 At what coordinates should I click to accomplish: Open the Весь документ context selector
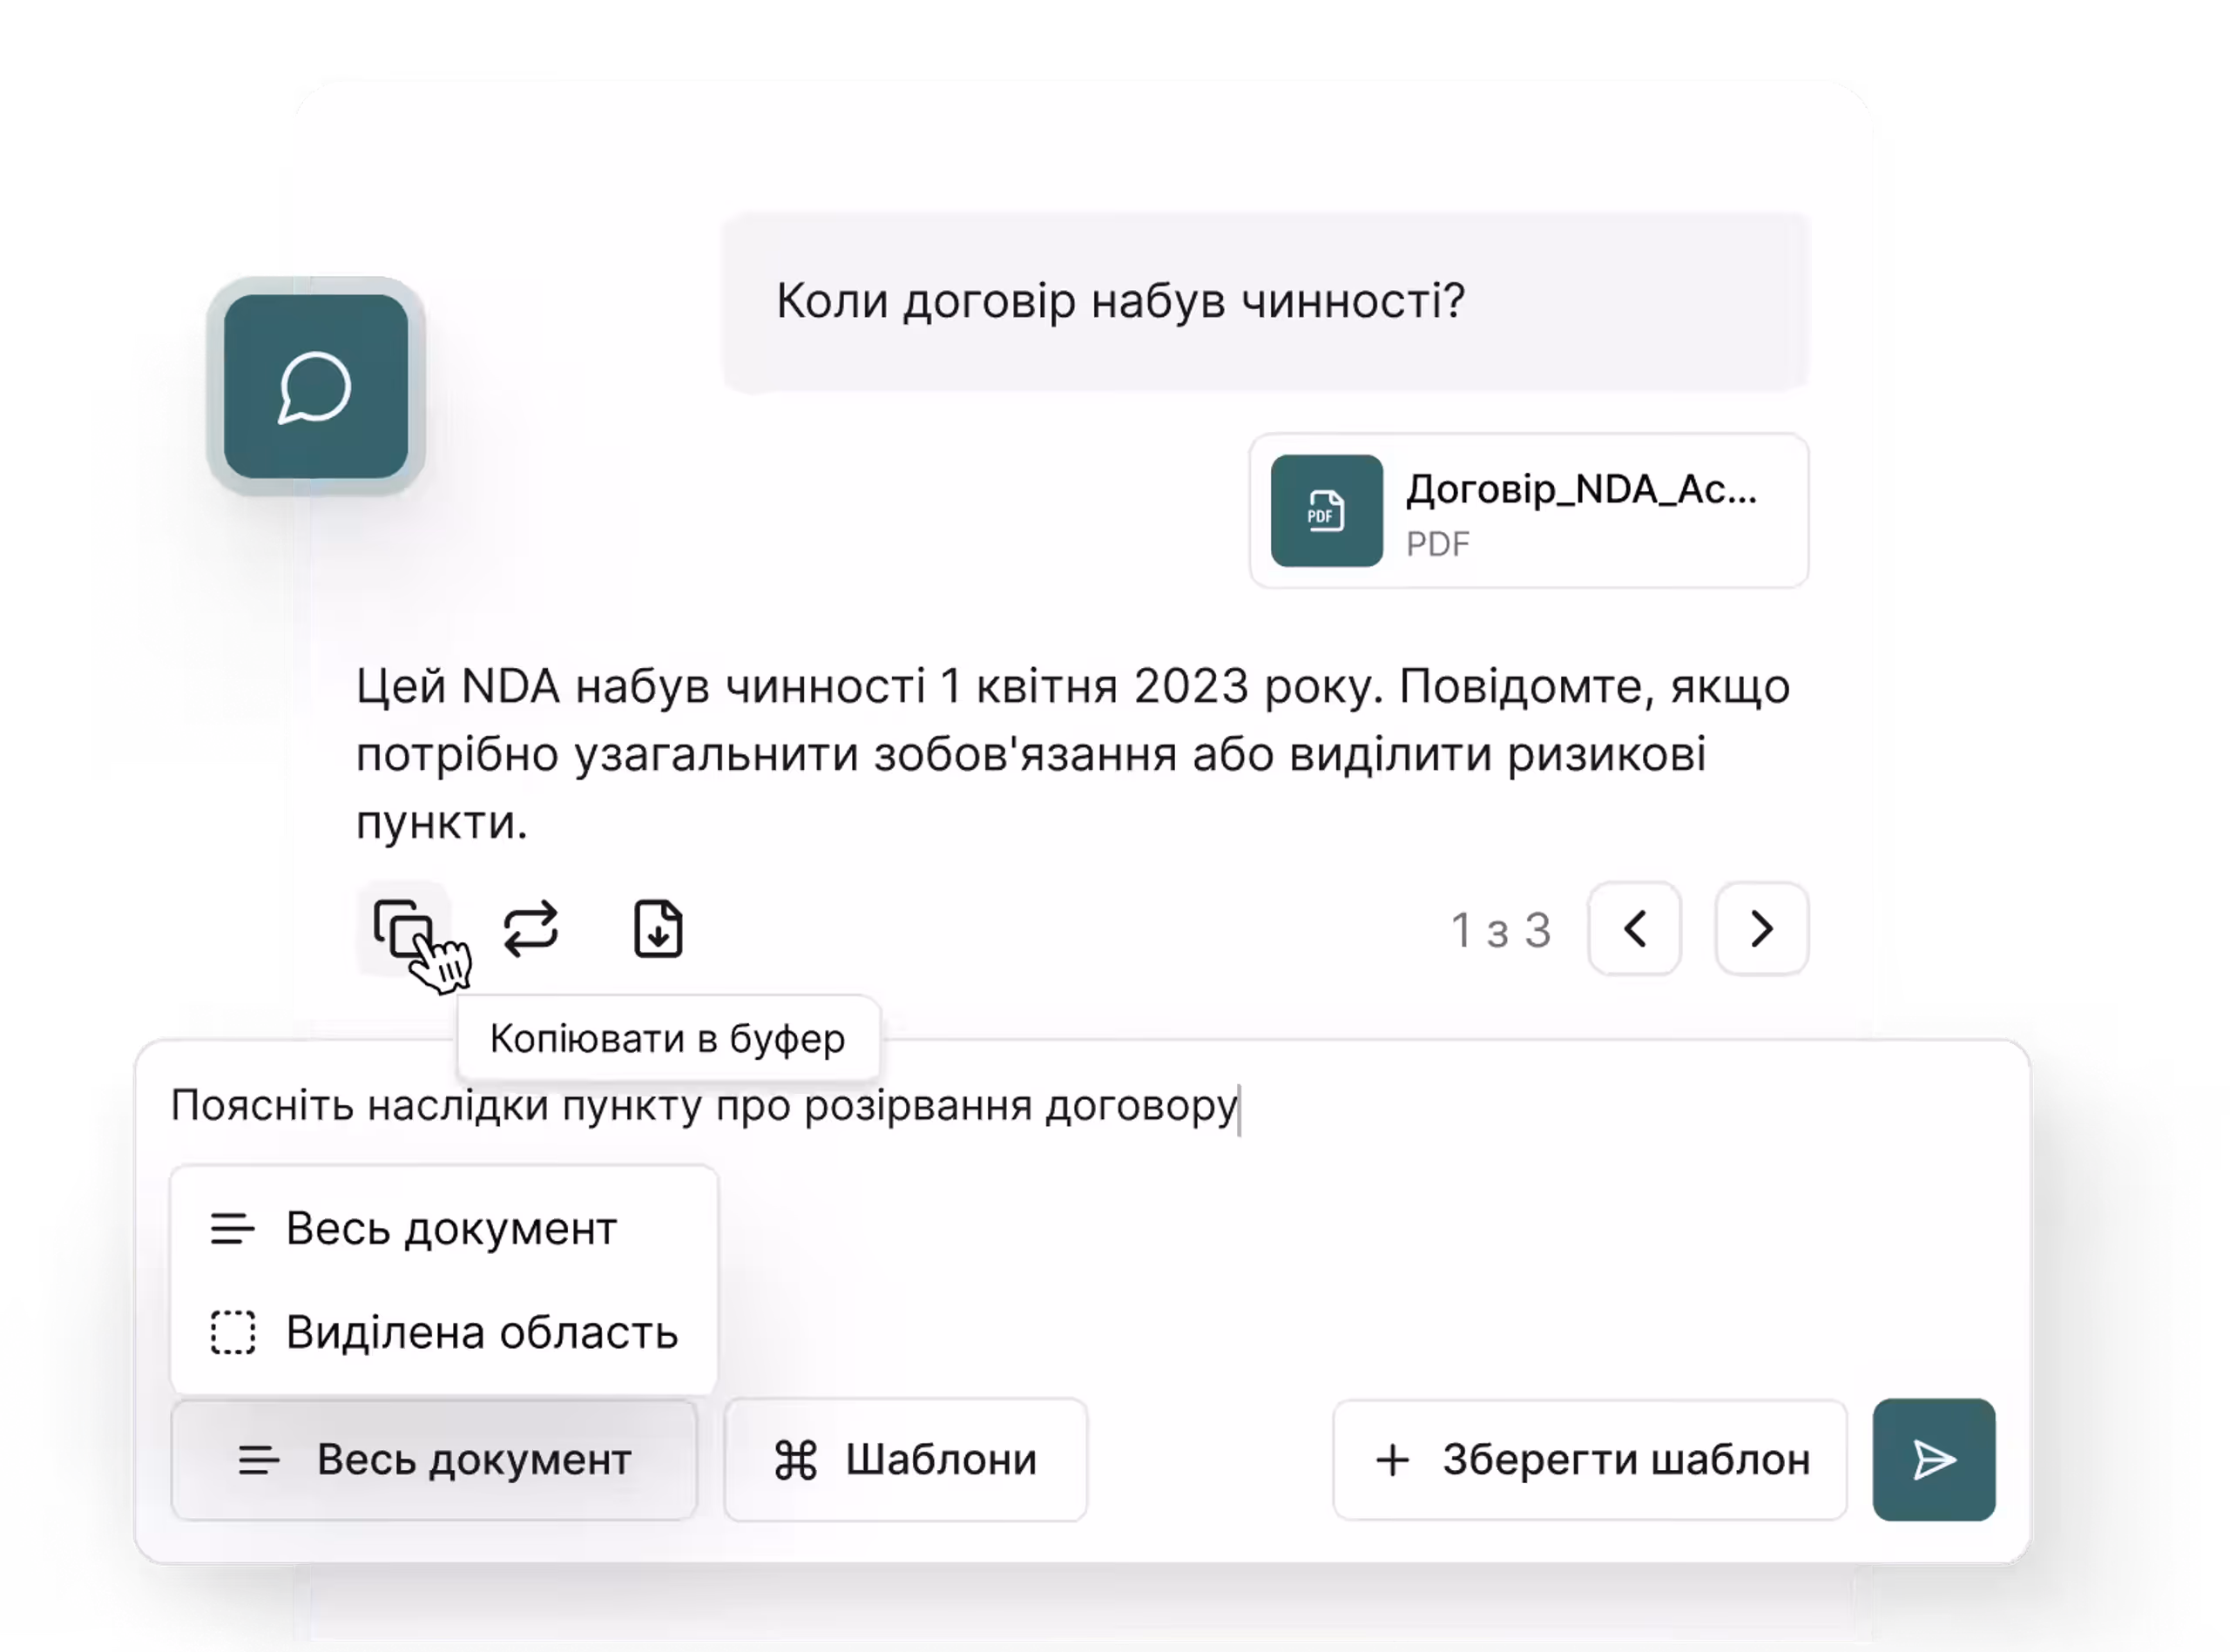point(437,1459)
